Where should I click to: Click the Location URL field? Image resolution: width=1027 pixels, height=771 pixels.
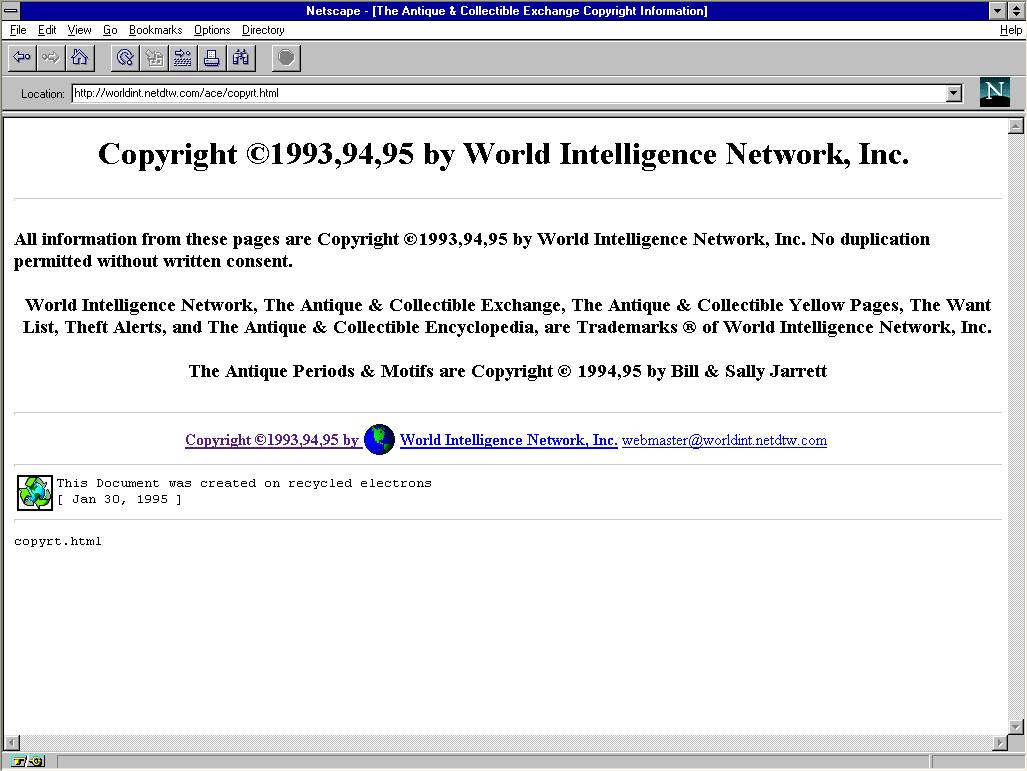pos(509,94)
